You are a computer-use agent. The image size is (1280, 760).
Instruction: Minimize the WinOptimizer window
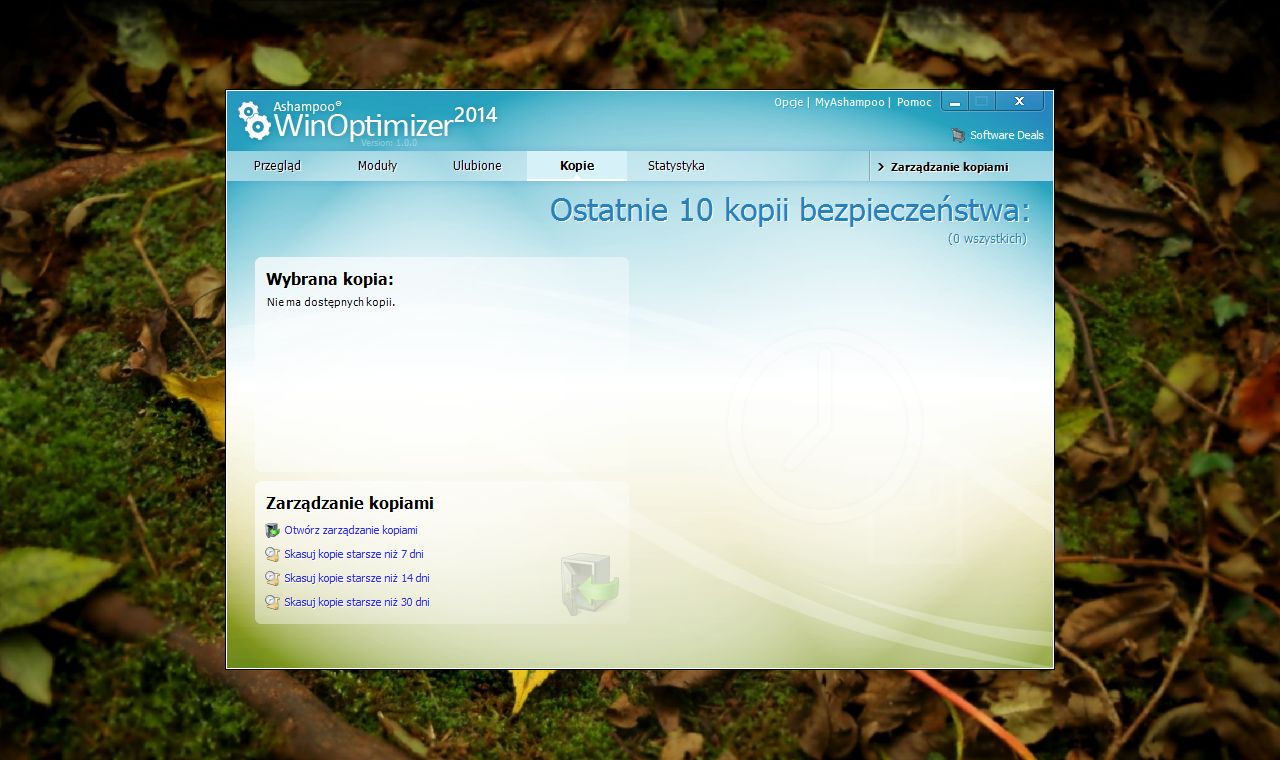[954, 102]
